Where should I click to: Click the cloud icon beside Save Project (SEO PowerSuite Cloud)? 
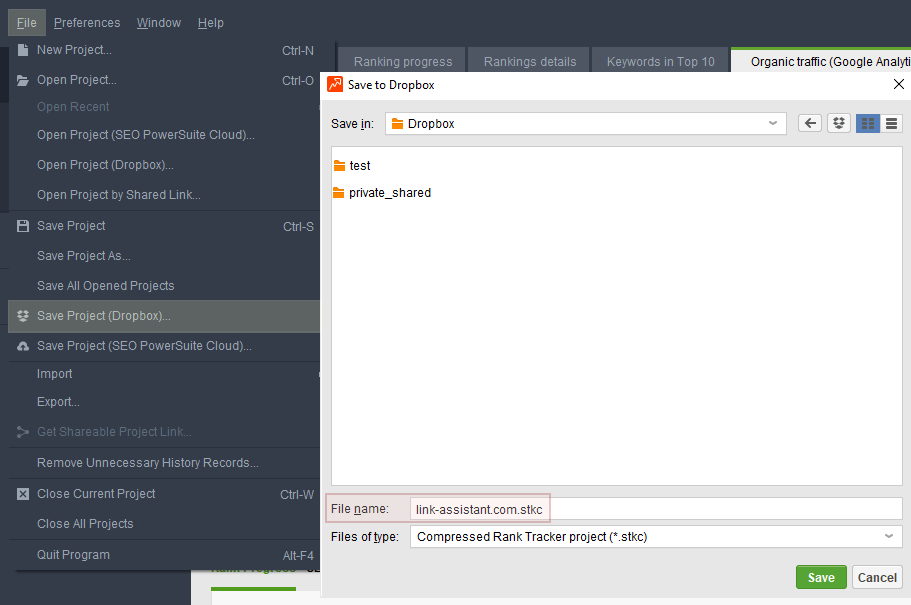click(23, 346)
